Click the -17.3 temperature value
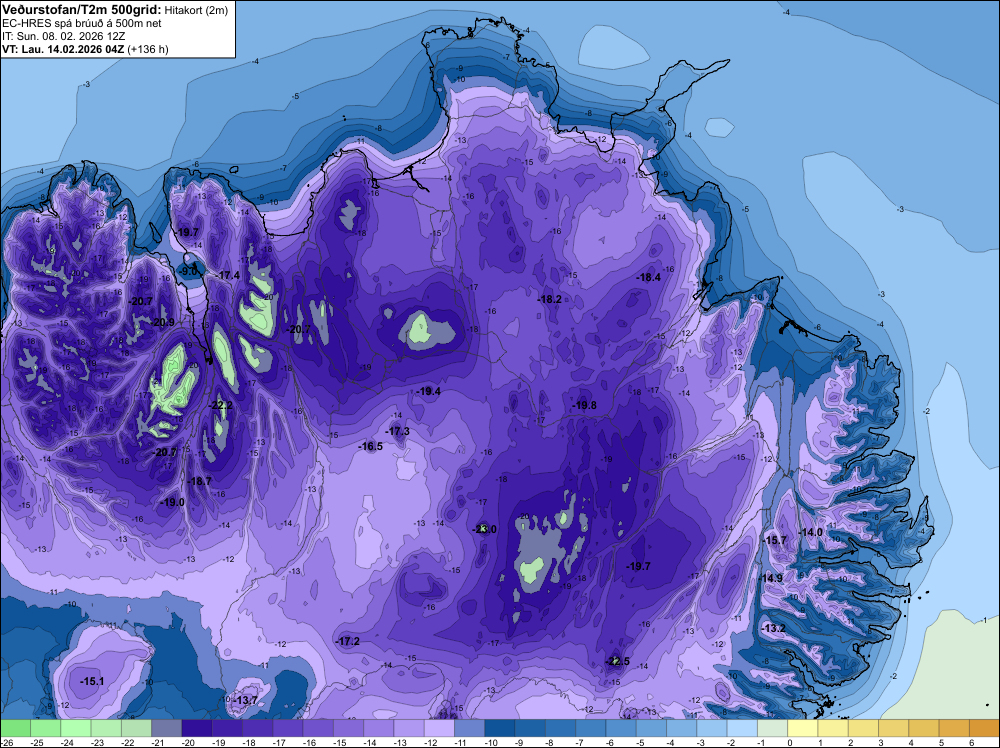Screen dimensions: 1000x748 [x=397, y=432]
